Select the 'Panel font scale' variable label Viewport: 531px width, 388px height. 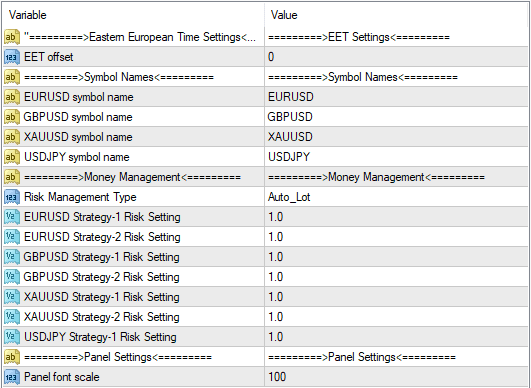coord(62,376)
